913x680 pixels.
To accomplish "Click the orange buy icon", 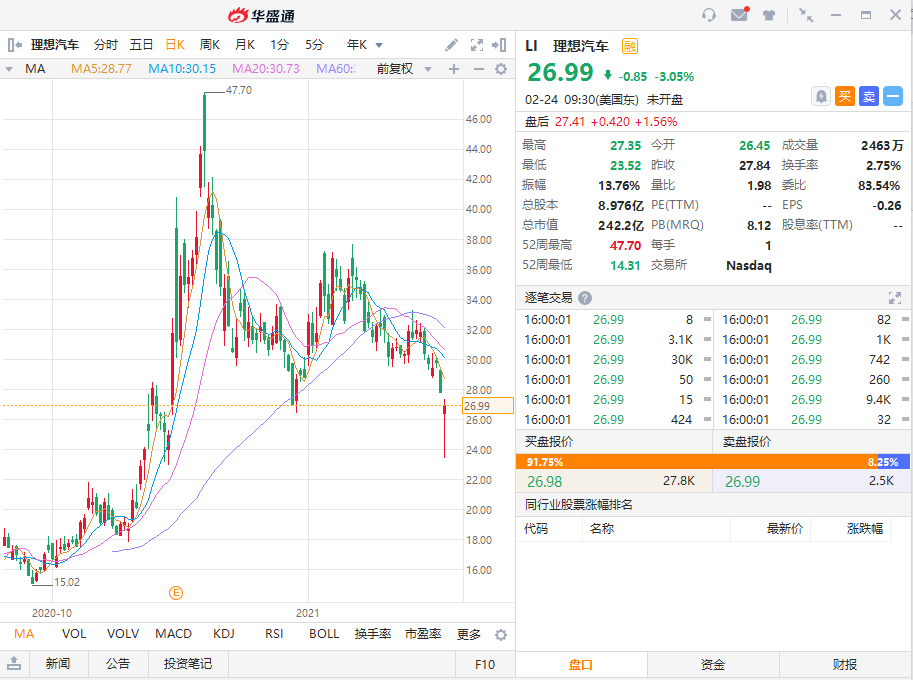I will (845, 96).
